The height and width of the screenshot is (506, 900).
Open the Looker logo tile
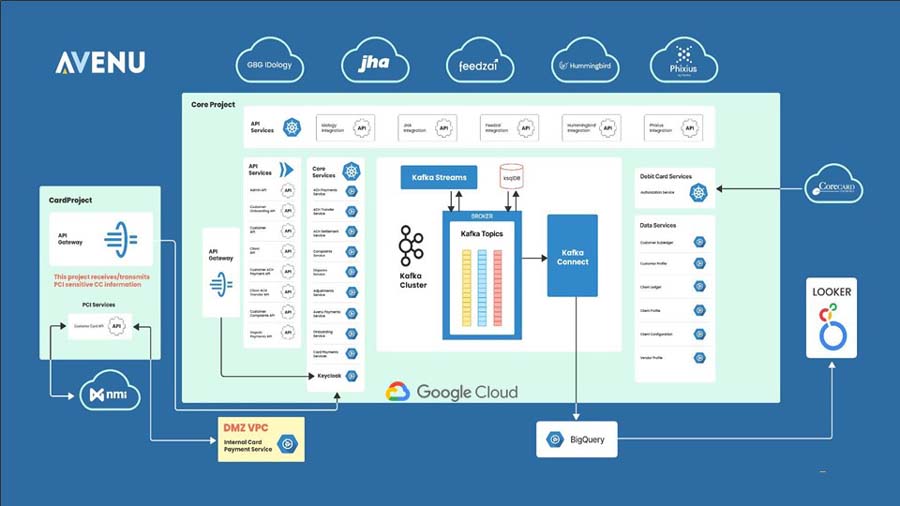coord(831,318)
